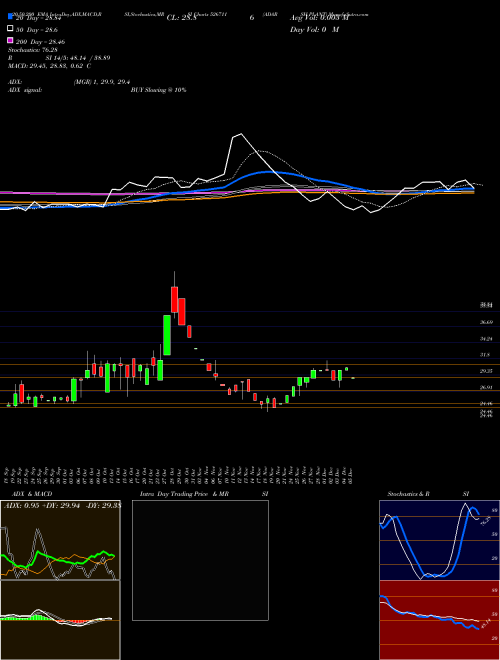The height and width of the screenshot is (660, 500).
Task: Click the 'Stochastics & R' panel title
Action: coord(409,494)
